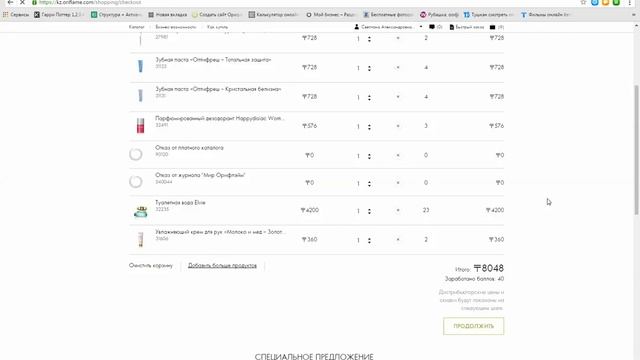The height and width of the screenshot is (360, 640).
Task: Change quantity stepper for 'Отказ от платного каталога'
Action: [x=369, y=156]
